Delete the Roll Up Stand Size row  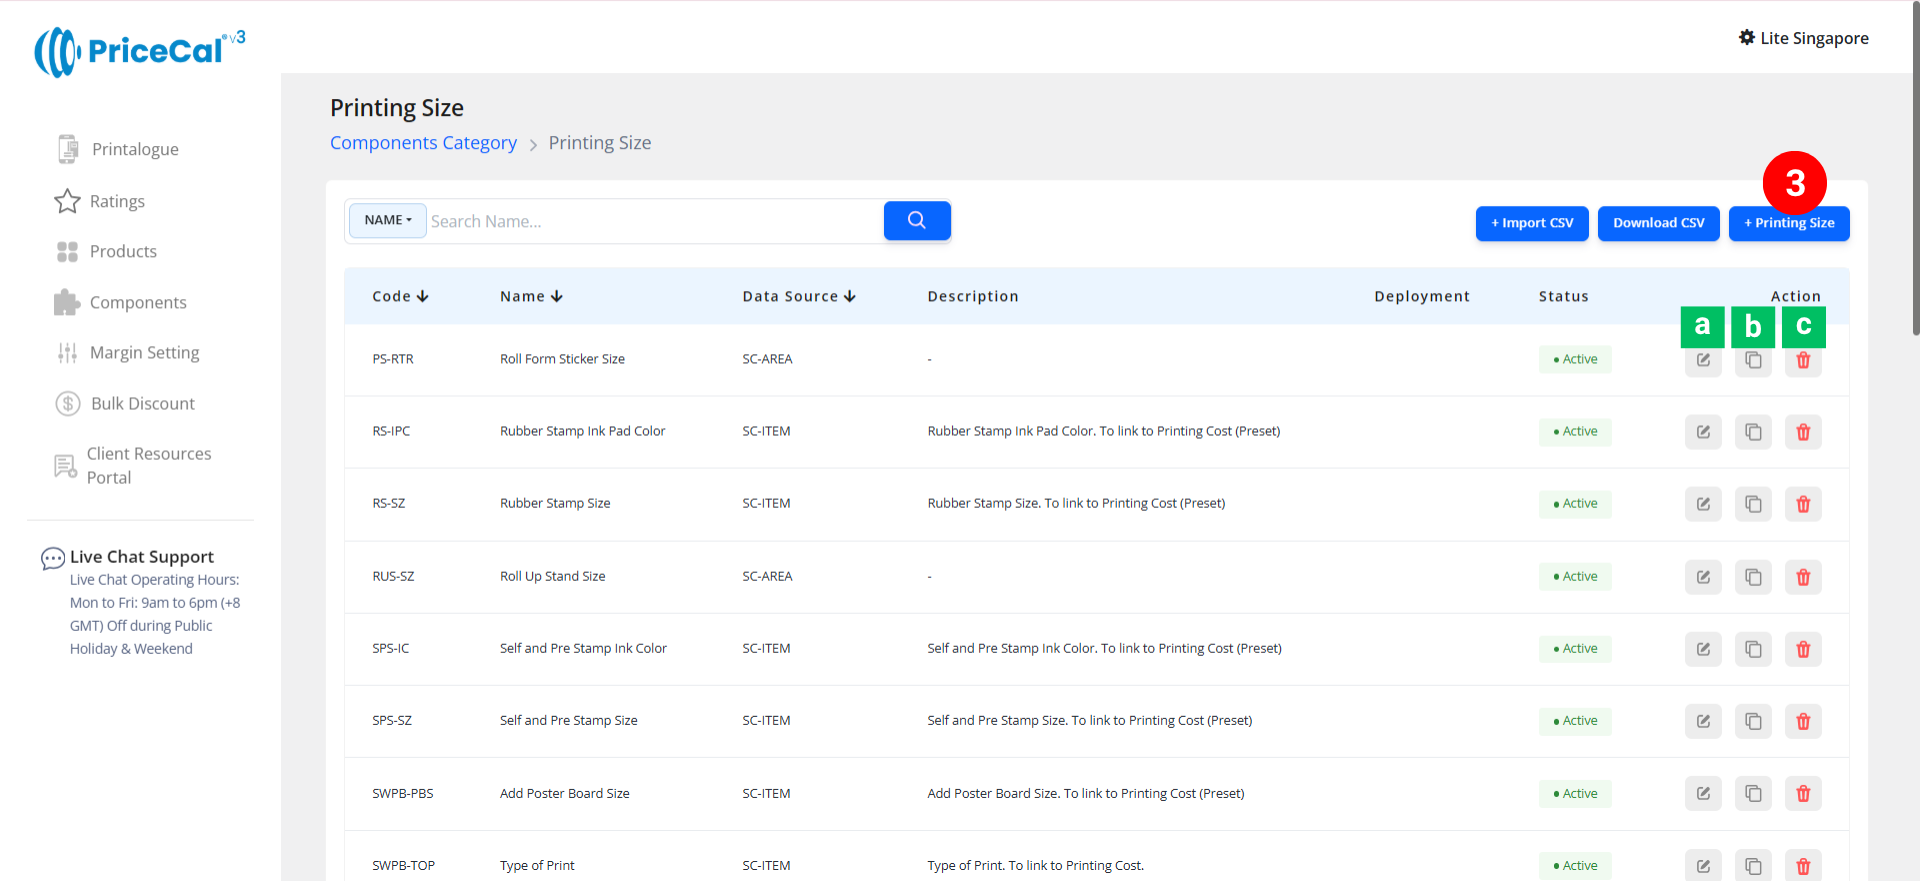tap(1802, 577)
